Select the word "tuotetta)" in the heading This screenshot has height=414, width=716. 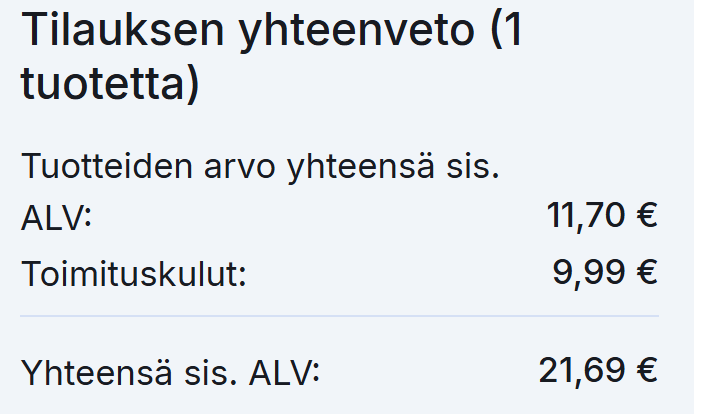[x=110, y=84]
